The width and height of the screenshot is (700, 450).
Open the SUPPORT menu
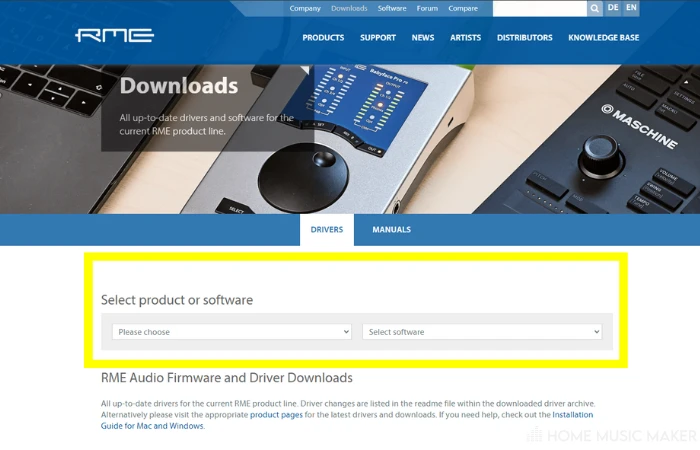point(378,38)
